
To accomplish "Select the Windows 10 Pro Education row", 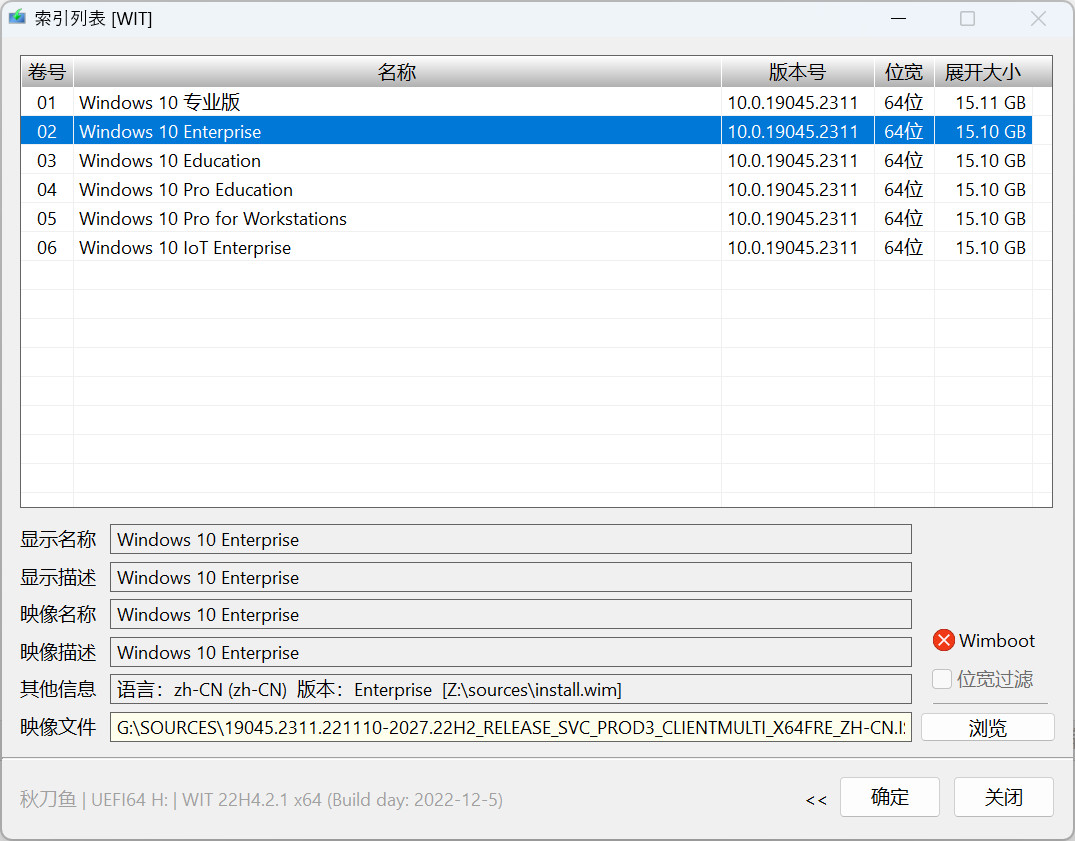I will 527,189.
